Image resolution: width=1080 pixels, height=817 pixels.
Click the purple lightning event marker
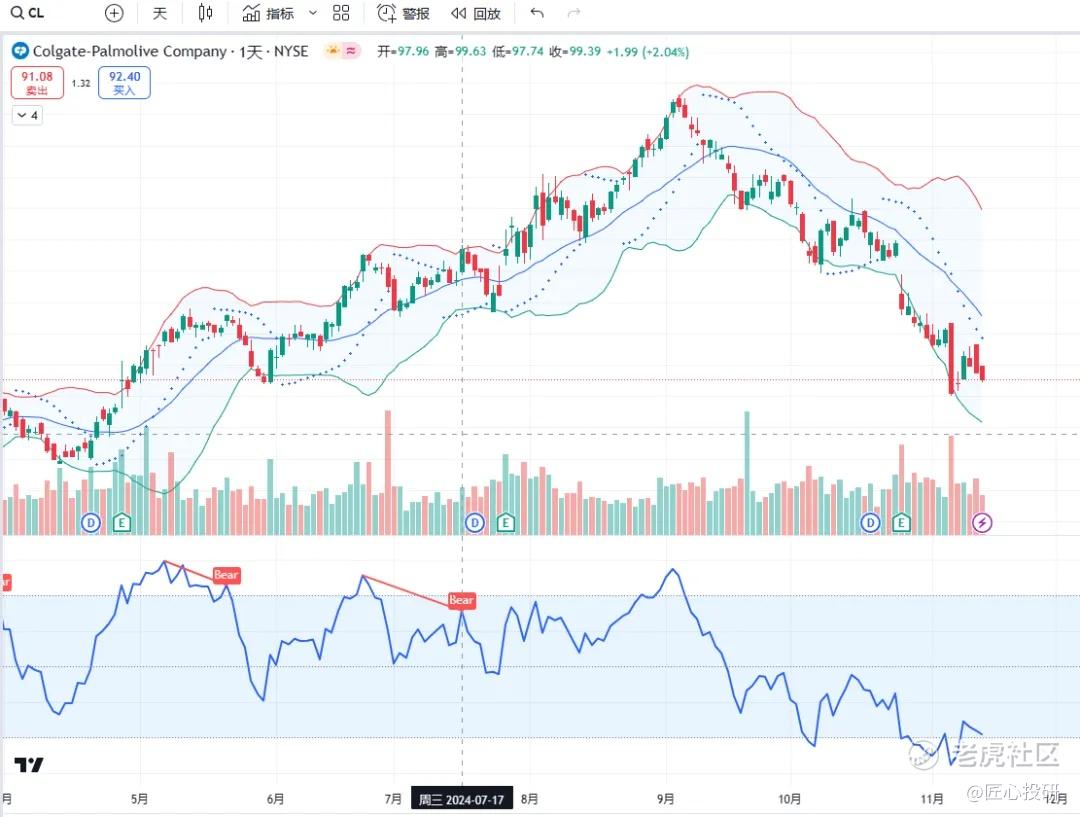point(982,522)
